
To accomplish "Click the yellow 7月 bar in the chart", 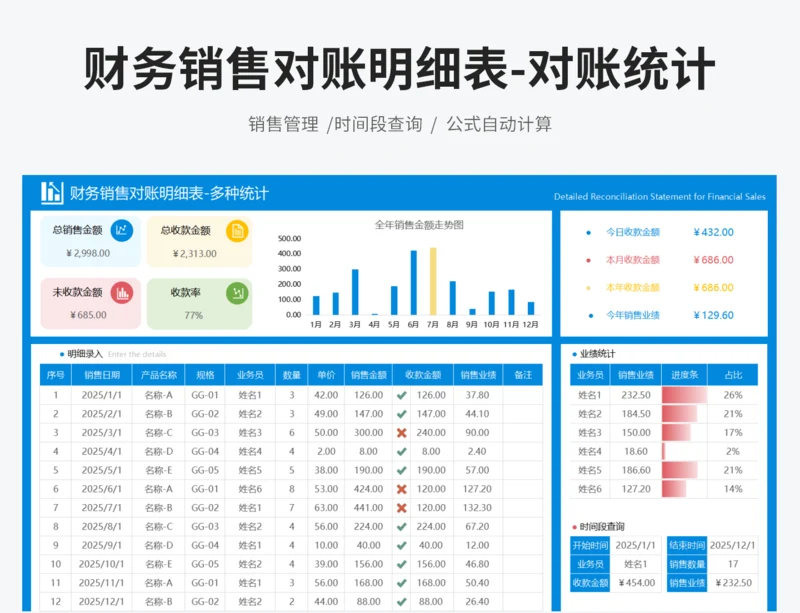I will pyautogui.click(x=433, y=281).
